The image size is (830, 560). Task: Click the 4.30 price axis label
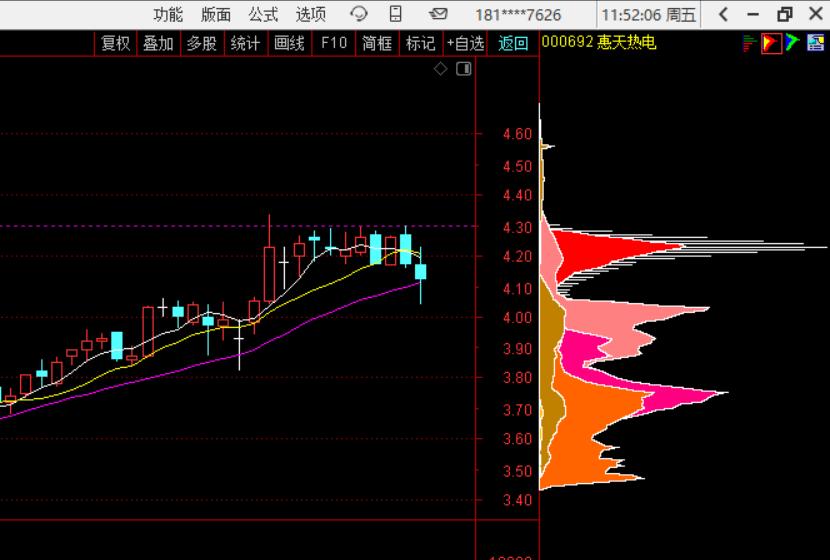[517, 228]
